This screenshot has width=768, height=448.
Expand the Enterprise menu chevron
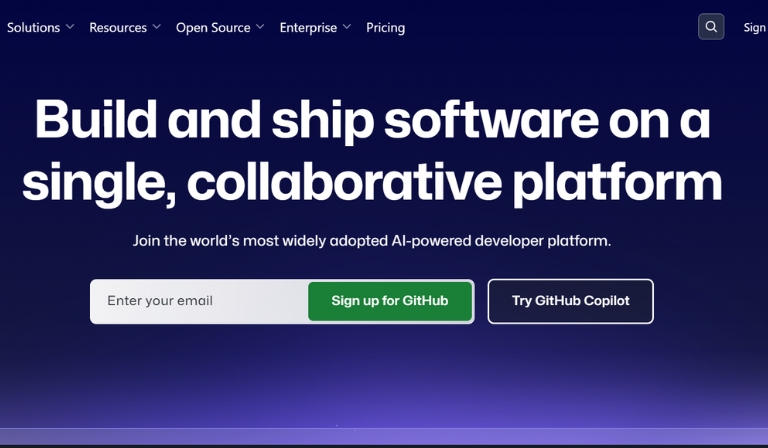tap(347, 26)
